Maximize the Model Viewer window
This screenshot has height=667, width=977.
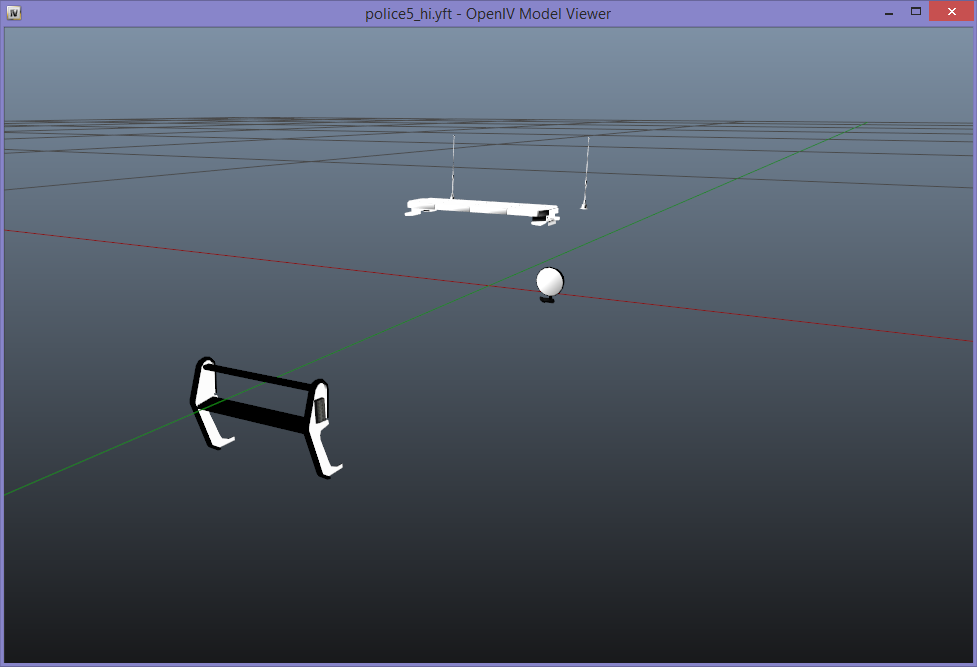point(915,12)
